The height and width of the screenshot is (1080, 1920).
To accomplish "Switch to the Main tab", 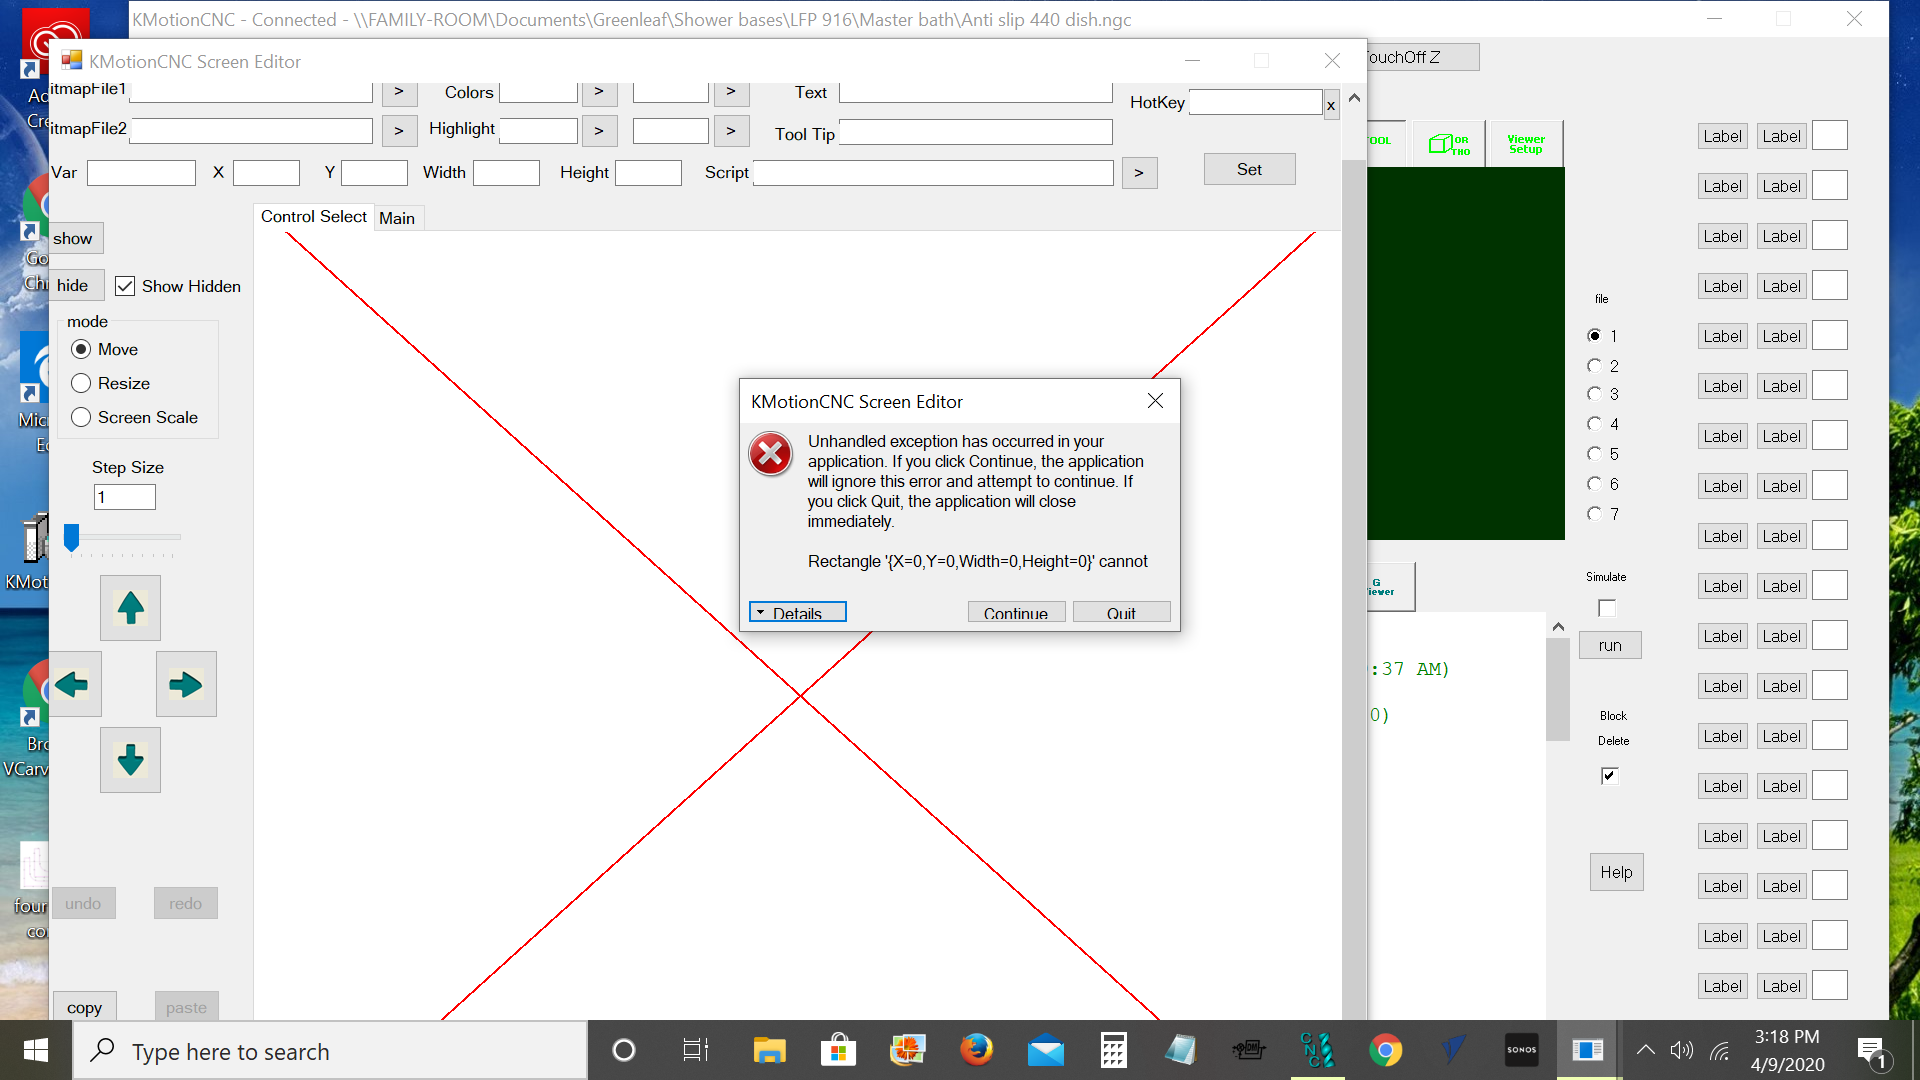I will click(x=397, y=218).
